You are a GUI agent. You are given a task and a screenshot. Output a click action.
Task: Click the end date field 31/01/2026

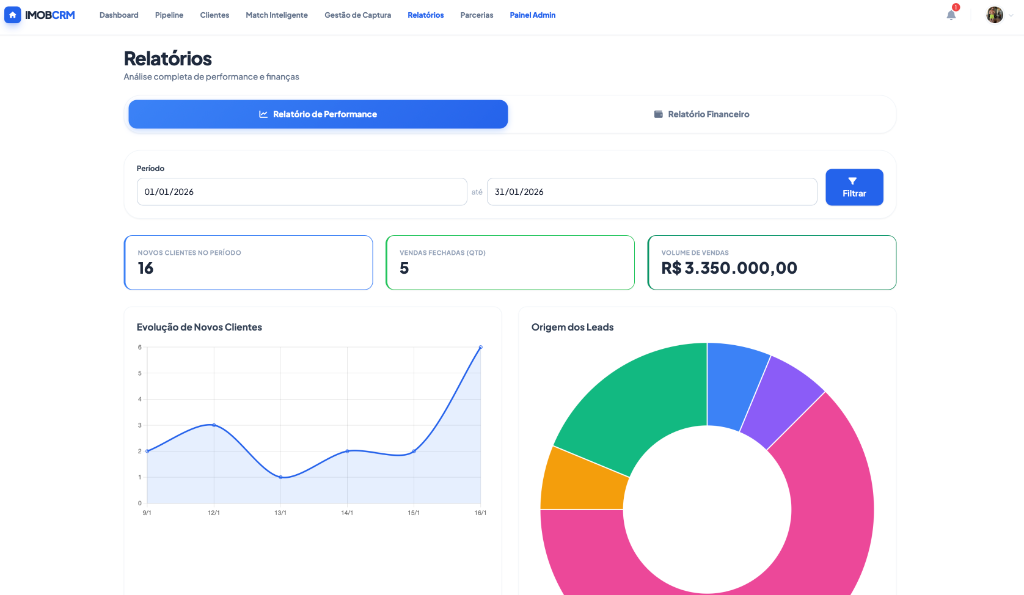[x=651, y=192]
